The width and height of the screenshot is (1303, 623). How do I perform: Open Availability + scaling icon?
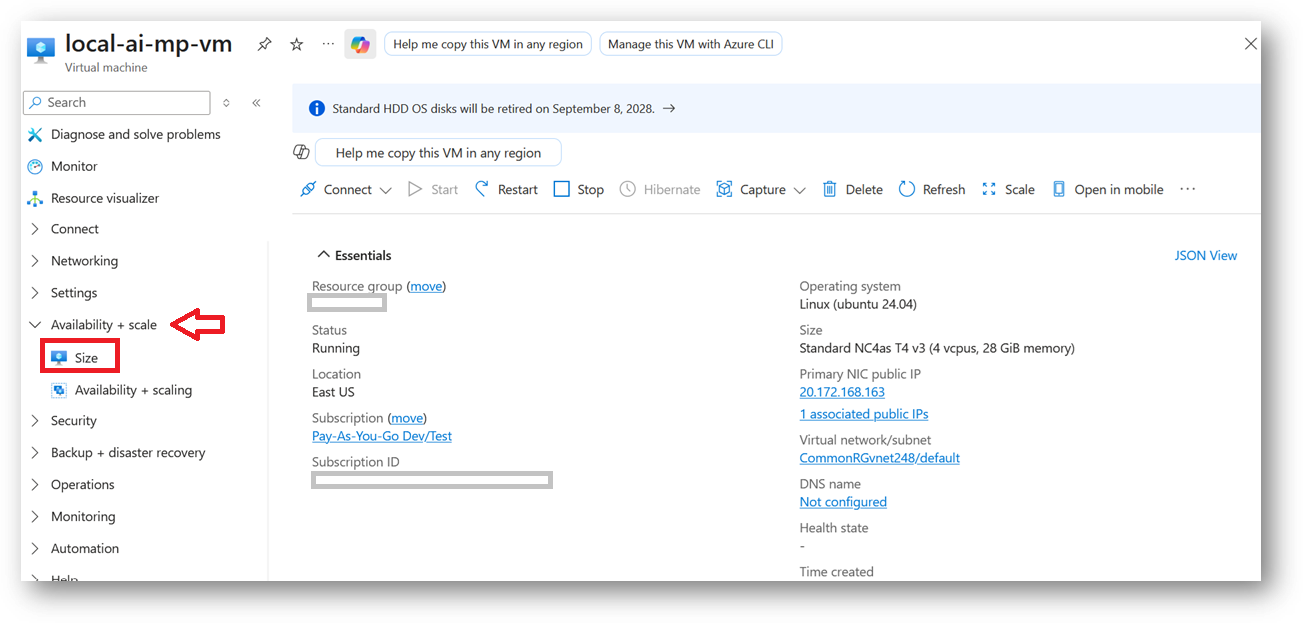[59, 390]
